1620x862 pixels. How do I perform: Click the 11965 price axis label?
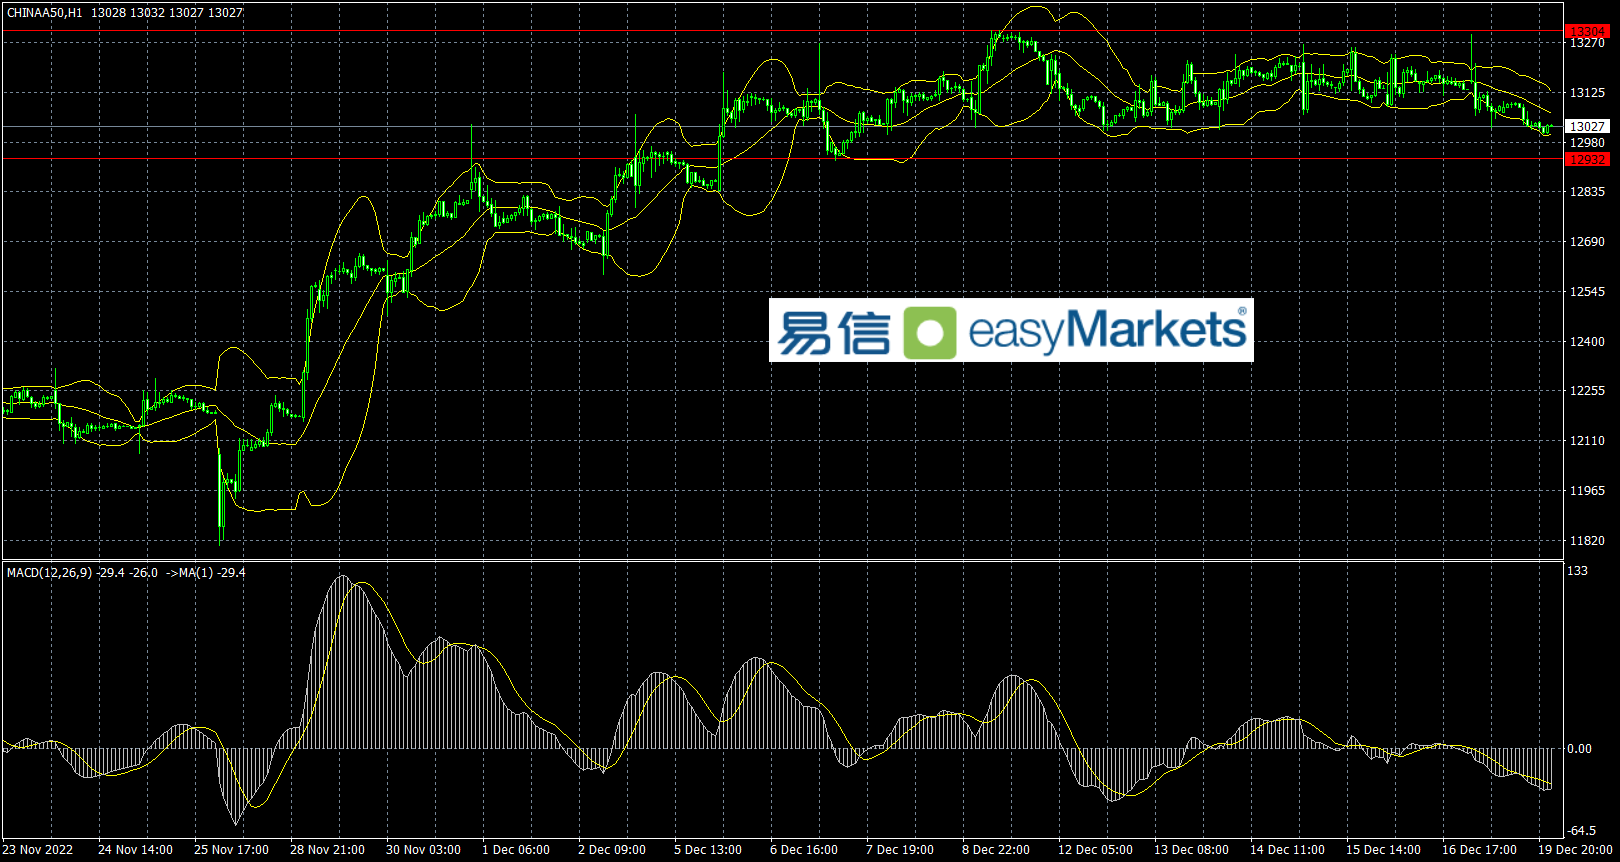[x=1587, y=491]
